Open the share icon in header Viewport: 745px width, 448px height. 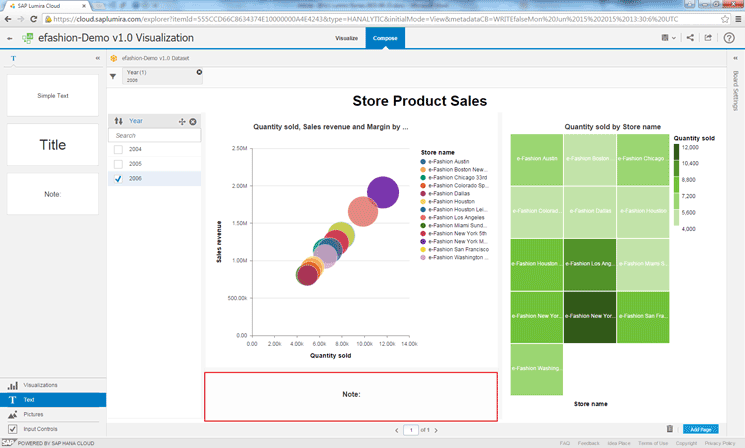click(x=690, y=38)
